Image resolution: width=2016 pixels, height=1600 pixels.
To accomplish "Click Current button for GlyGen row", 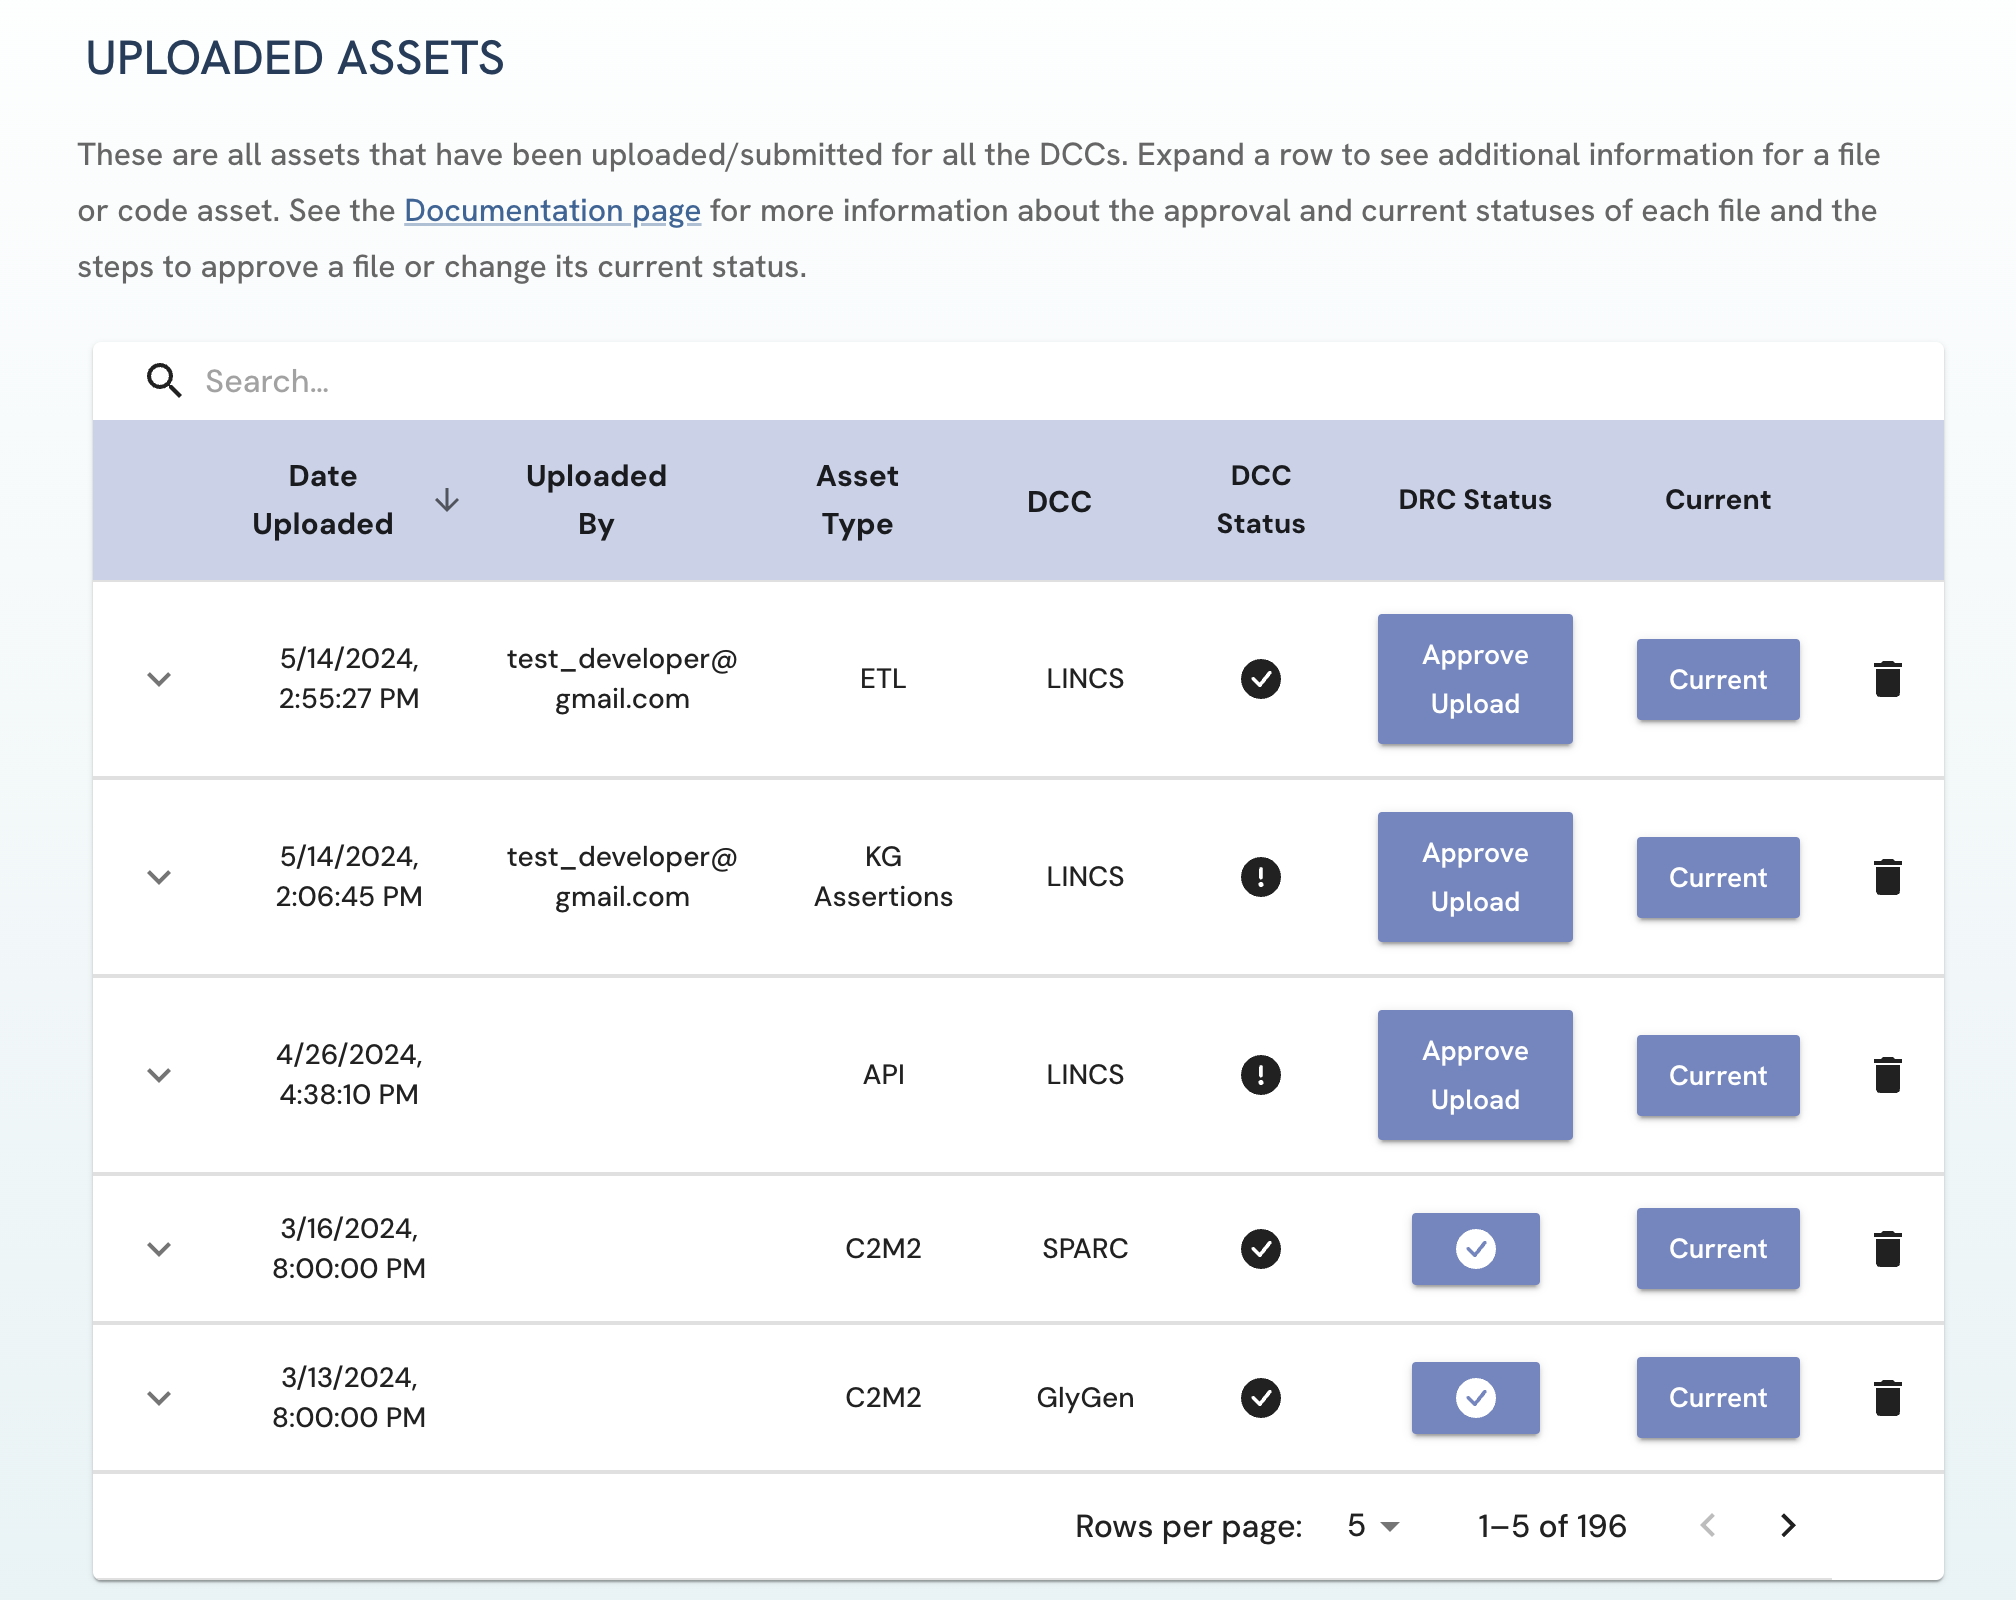I will (1717, 1397).
